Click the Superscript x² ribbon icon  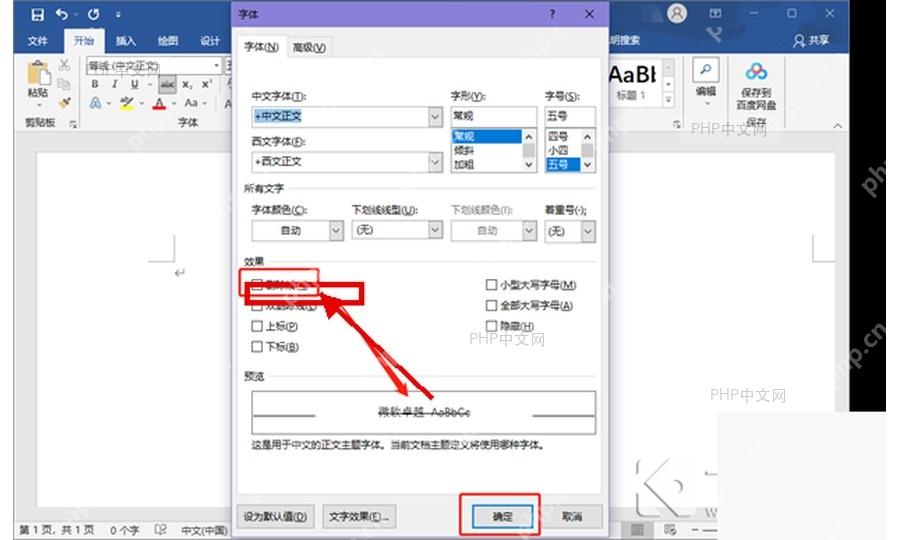(x=207, y=84)
